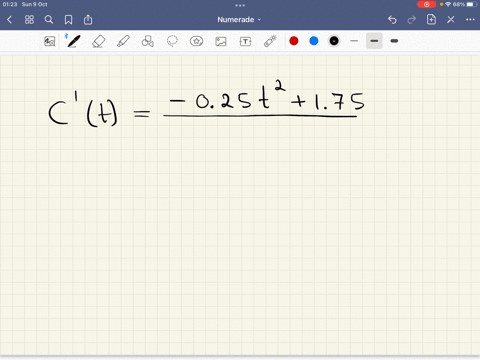Go back using the left chevron
The image size is (480, 360).
tap(9, 20)
